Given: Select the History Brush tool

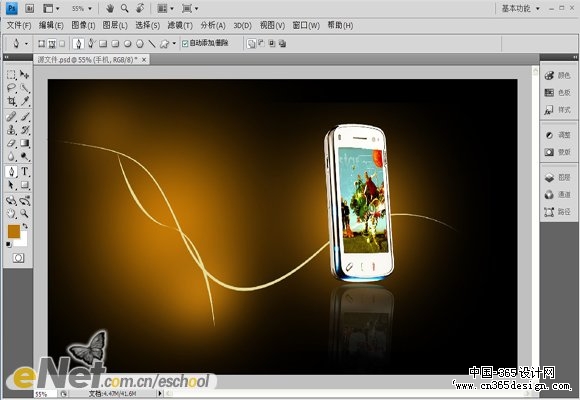Looking at the screenshot, I should pos(25,130).
